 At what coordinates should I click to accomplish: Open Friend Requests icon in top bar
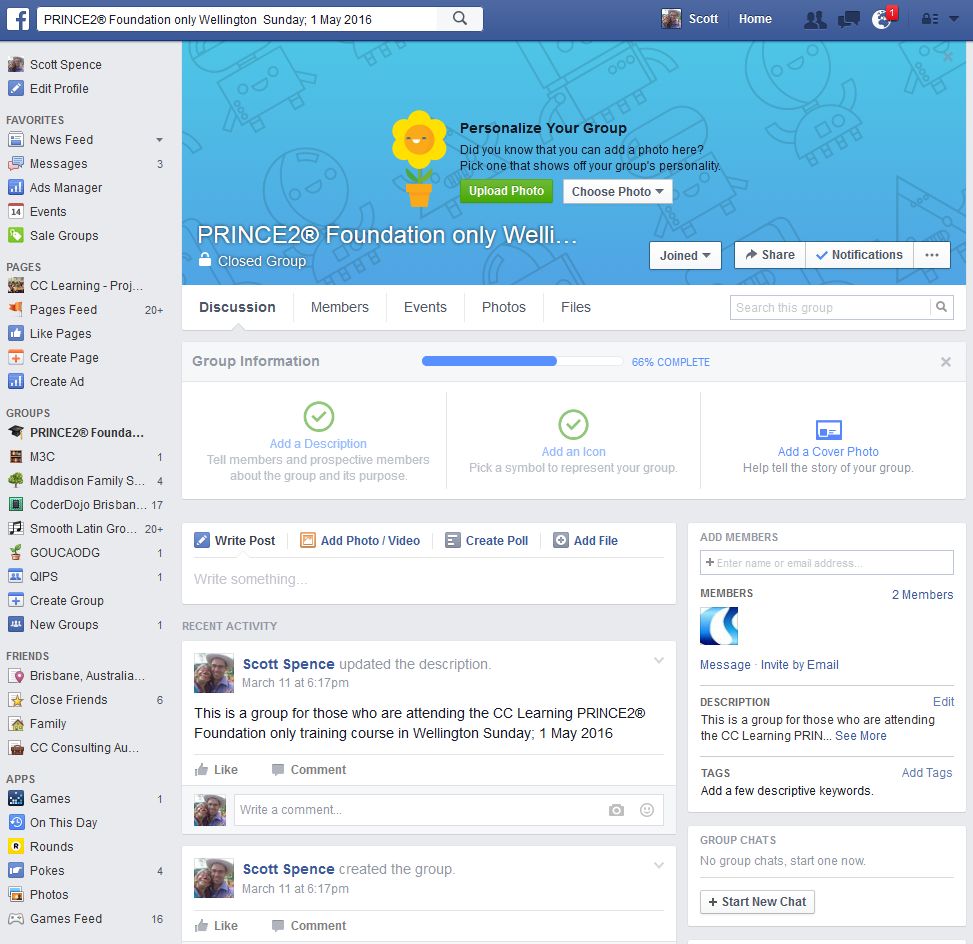click(815, 20)
